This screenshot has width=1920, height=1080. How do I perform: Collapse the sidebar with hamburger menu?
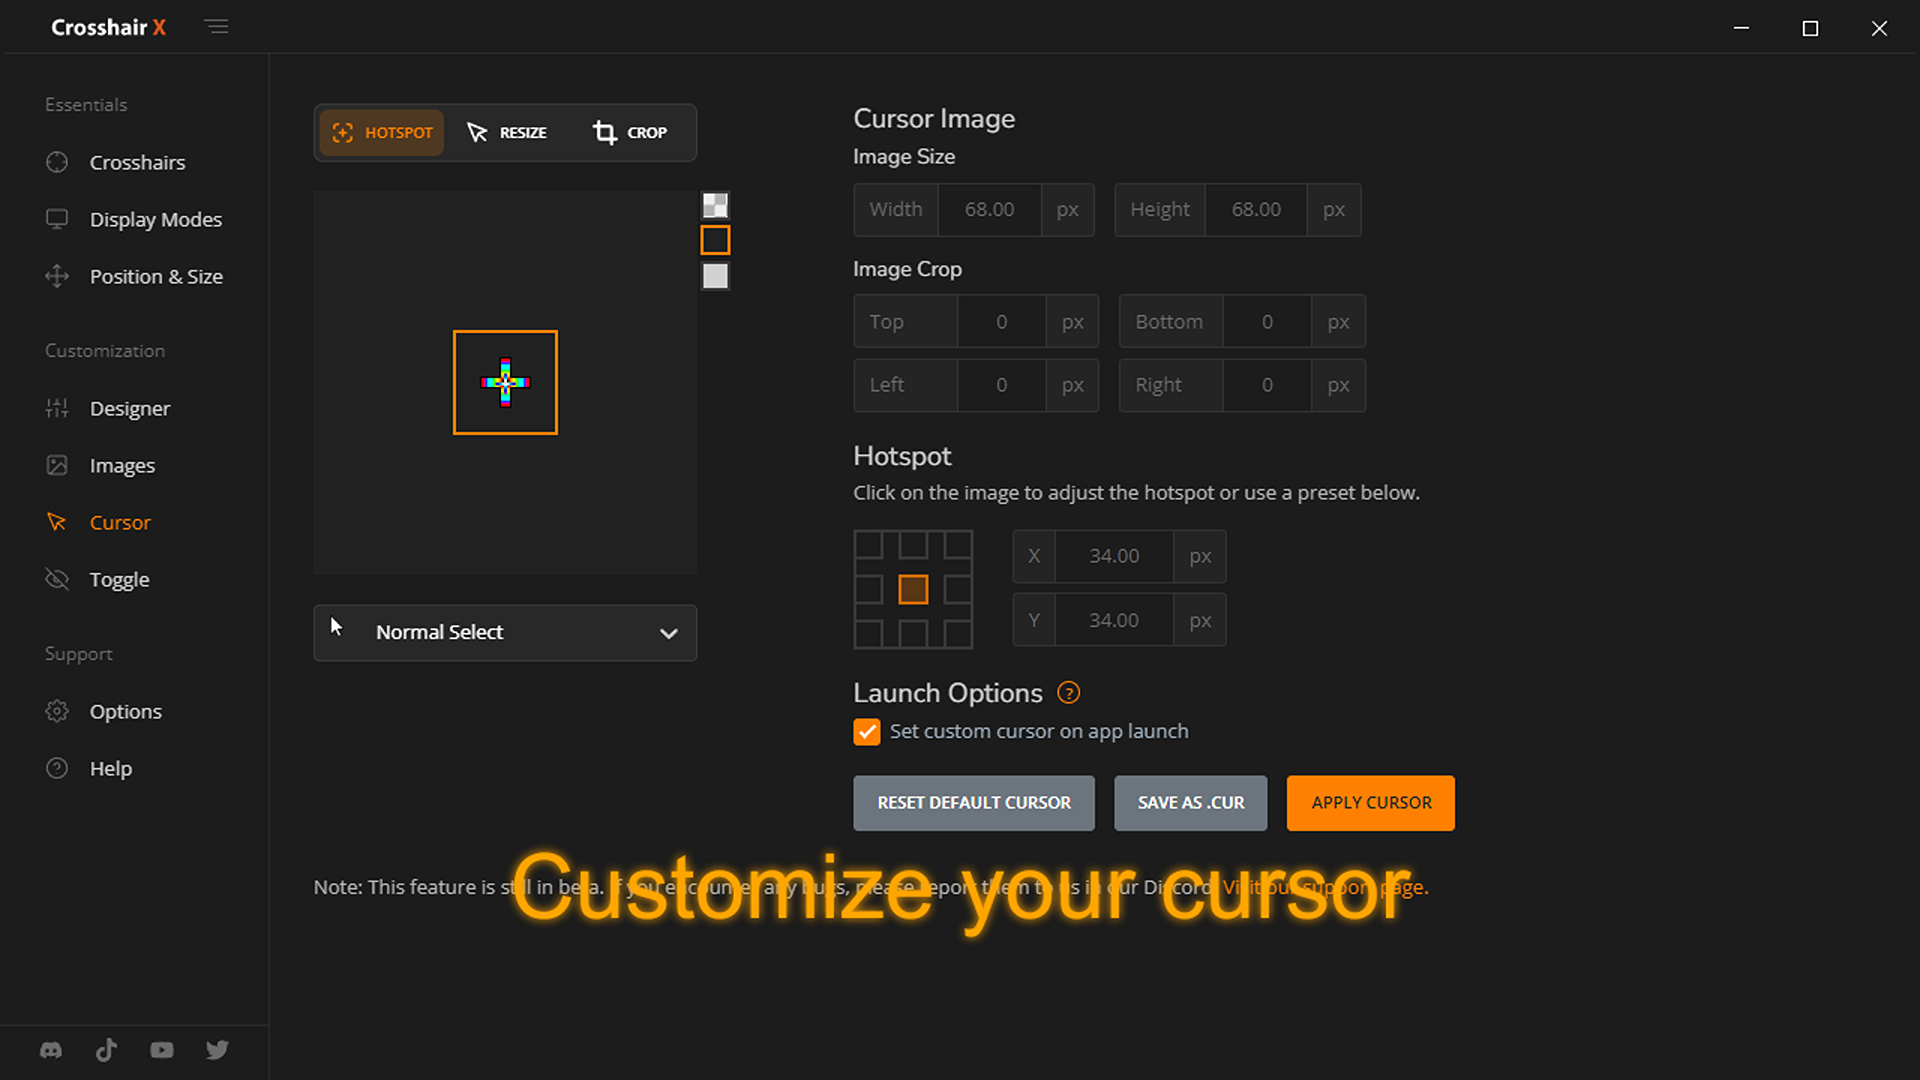[216, 27]
